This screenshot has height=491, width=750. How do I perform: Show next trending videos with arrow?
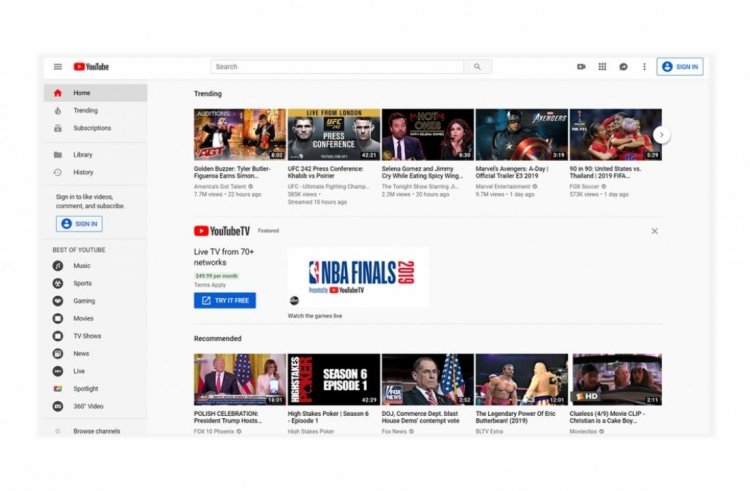pyautogui.click(x=662, y=135)
